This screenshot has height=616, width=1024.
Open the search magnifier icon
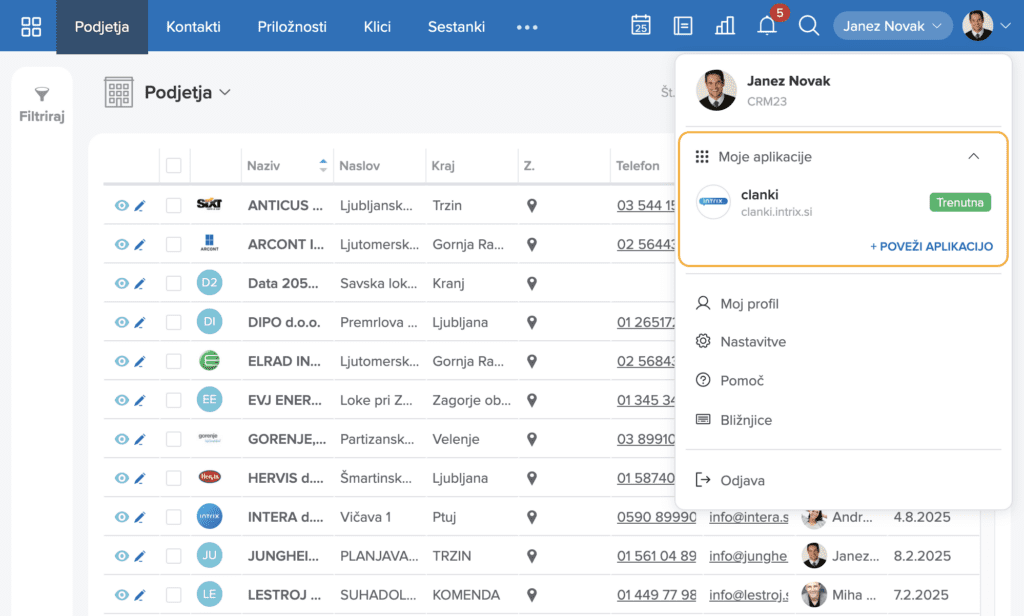(809, 26)
